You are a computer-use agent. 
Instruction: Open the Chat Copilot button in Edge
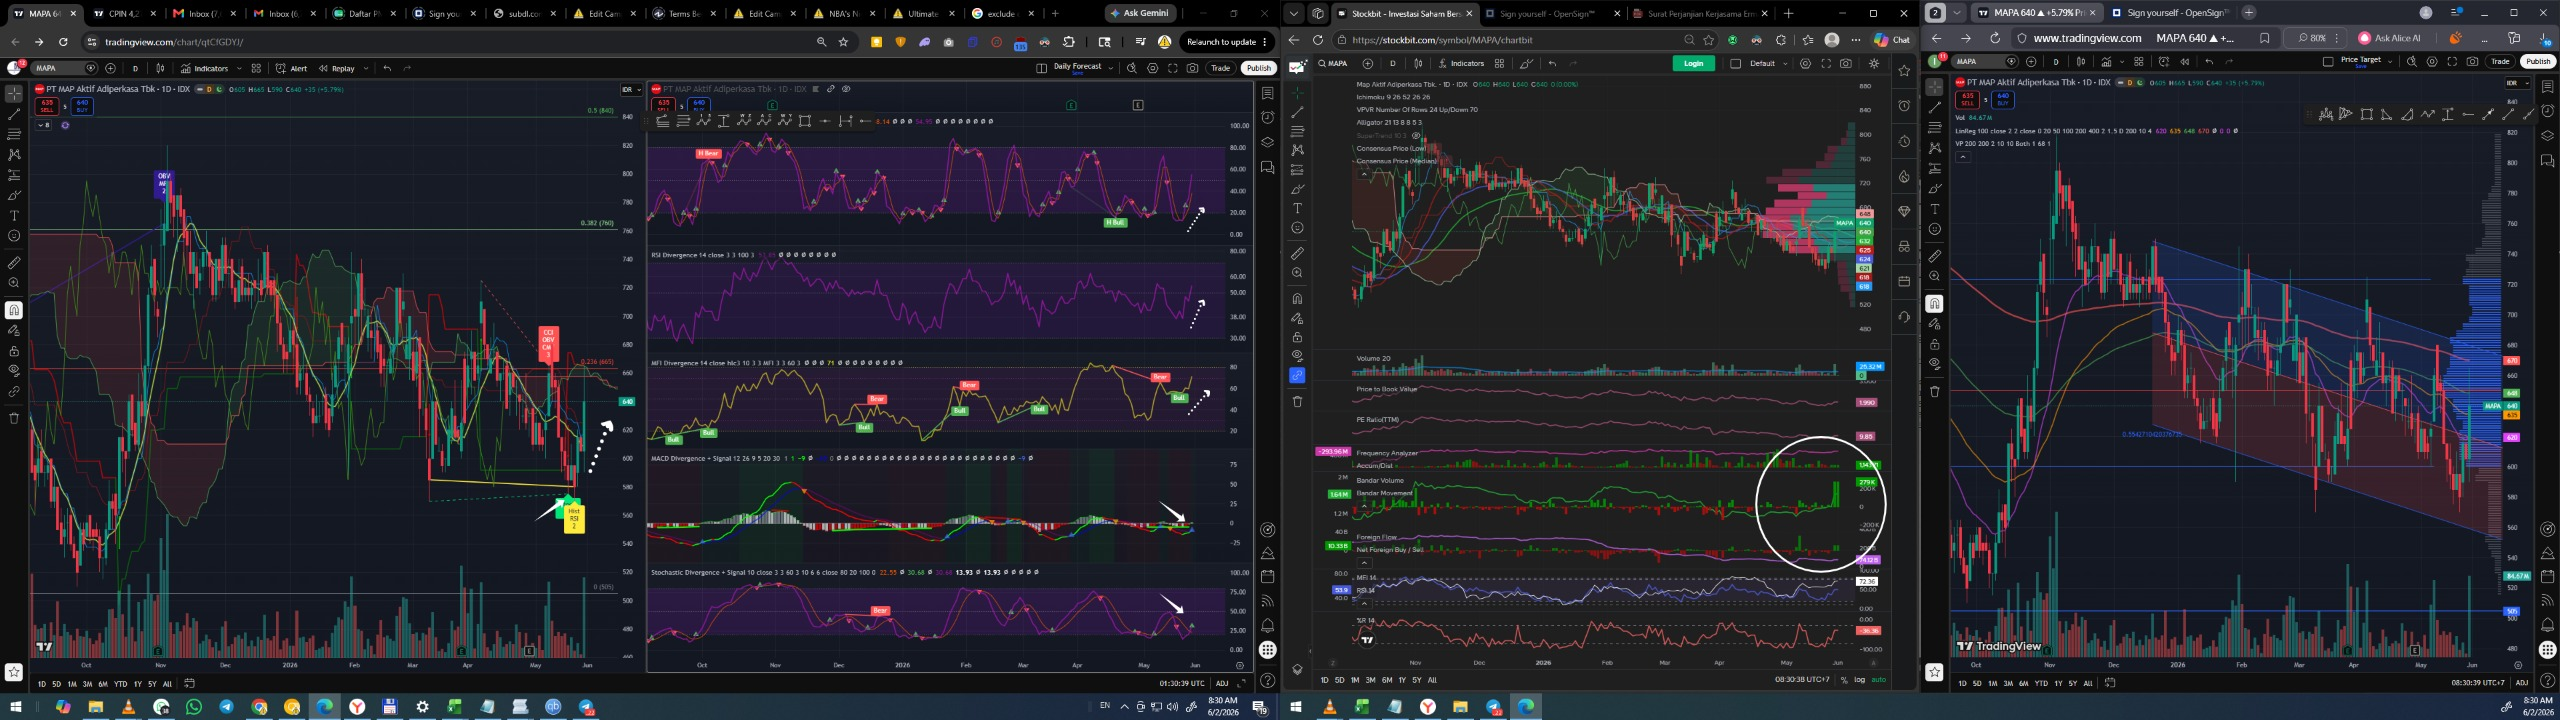pyautogui.click(x=1892, y=40)
